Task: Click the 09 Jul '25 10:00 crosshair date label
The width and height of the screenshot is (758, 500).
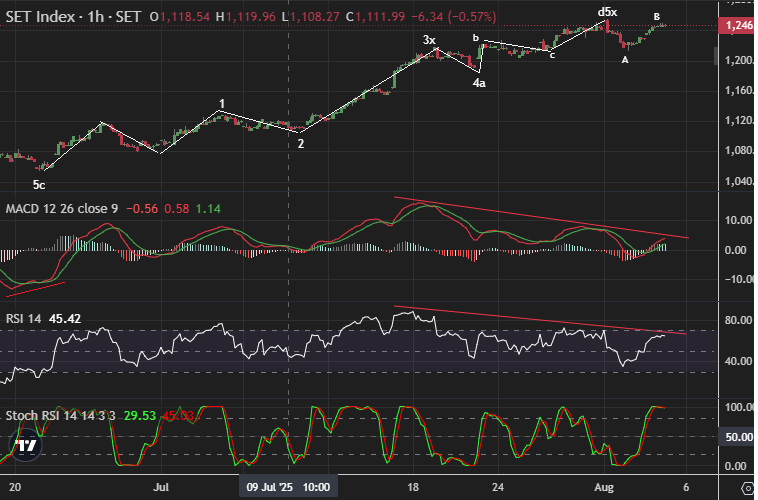Action: [288, 487]
